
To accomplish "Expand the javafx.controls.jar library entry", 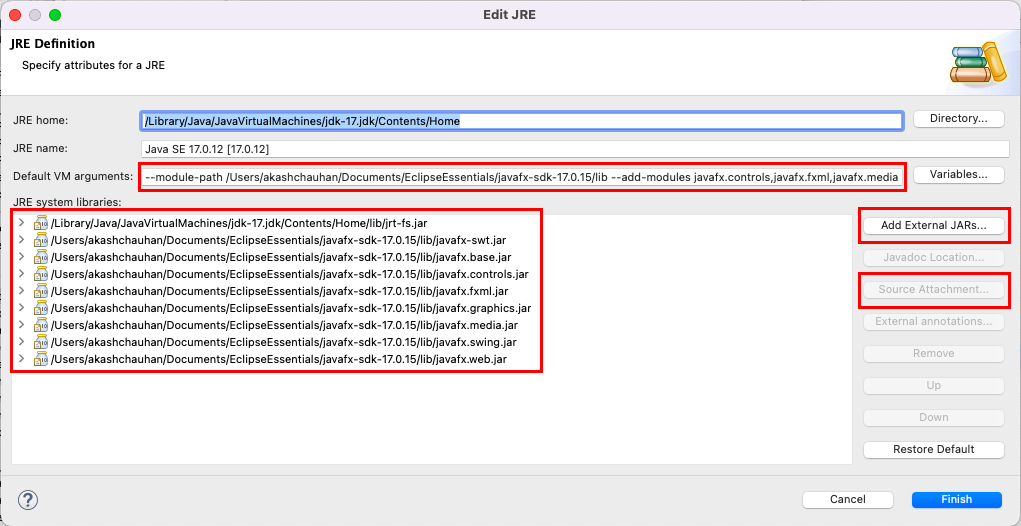I will coord(21,273).
